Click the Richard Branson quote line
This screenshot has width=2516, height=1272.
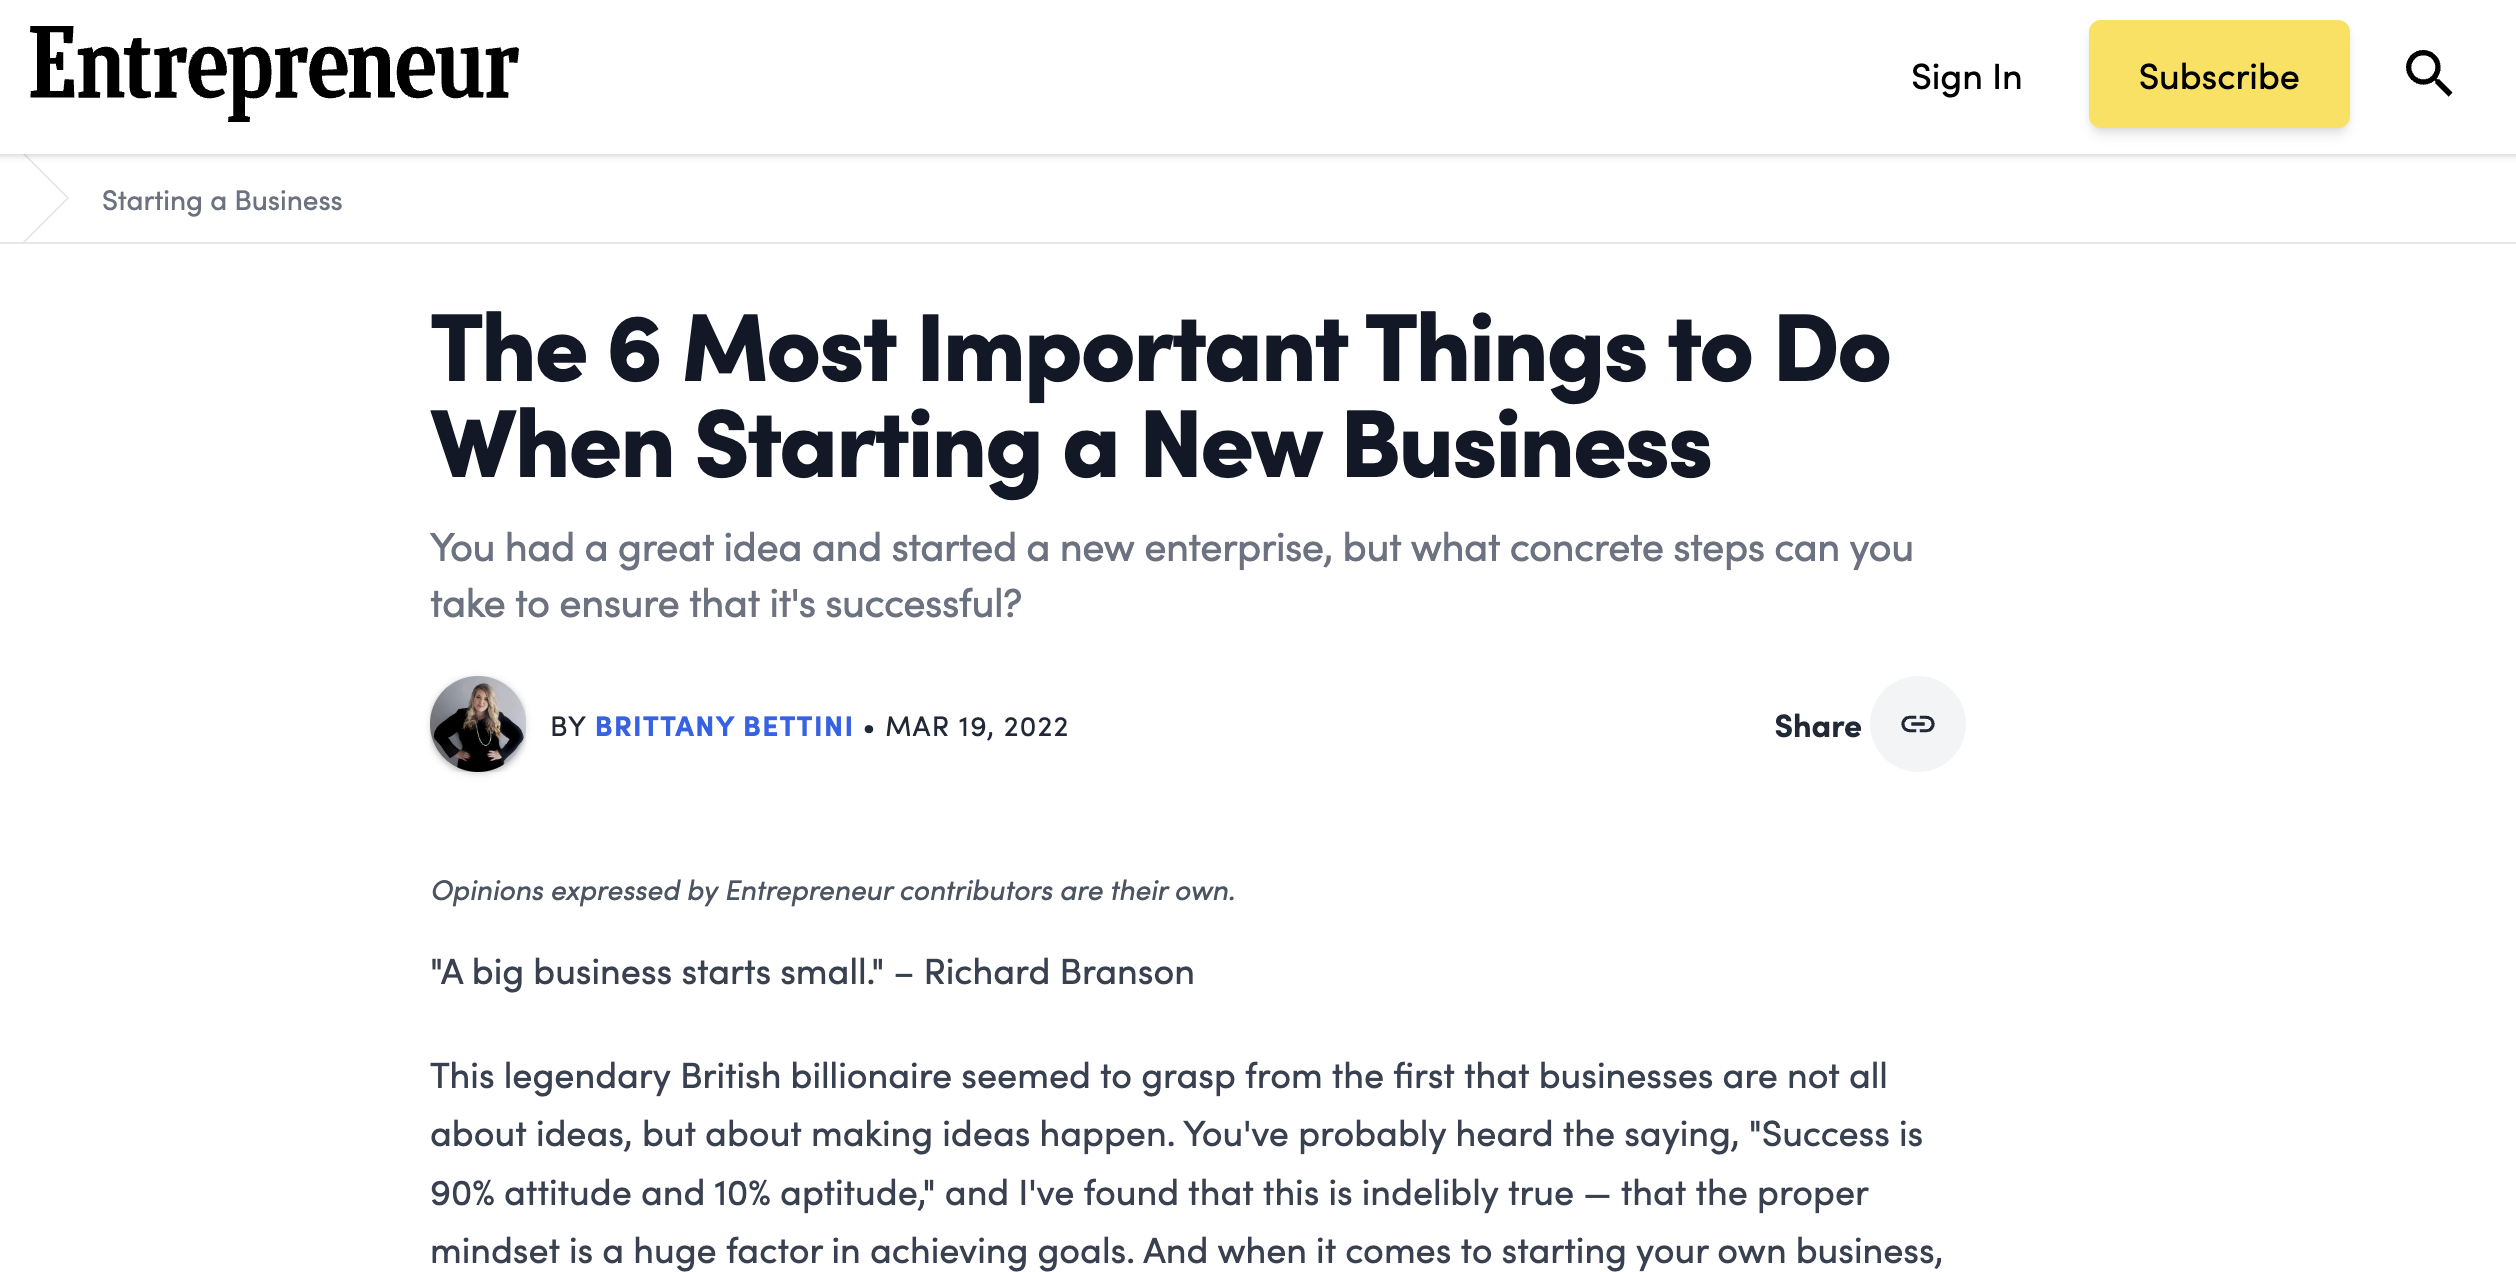812,972
